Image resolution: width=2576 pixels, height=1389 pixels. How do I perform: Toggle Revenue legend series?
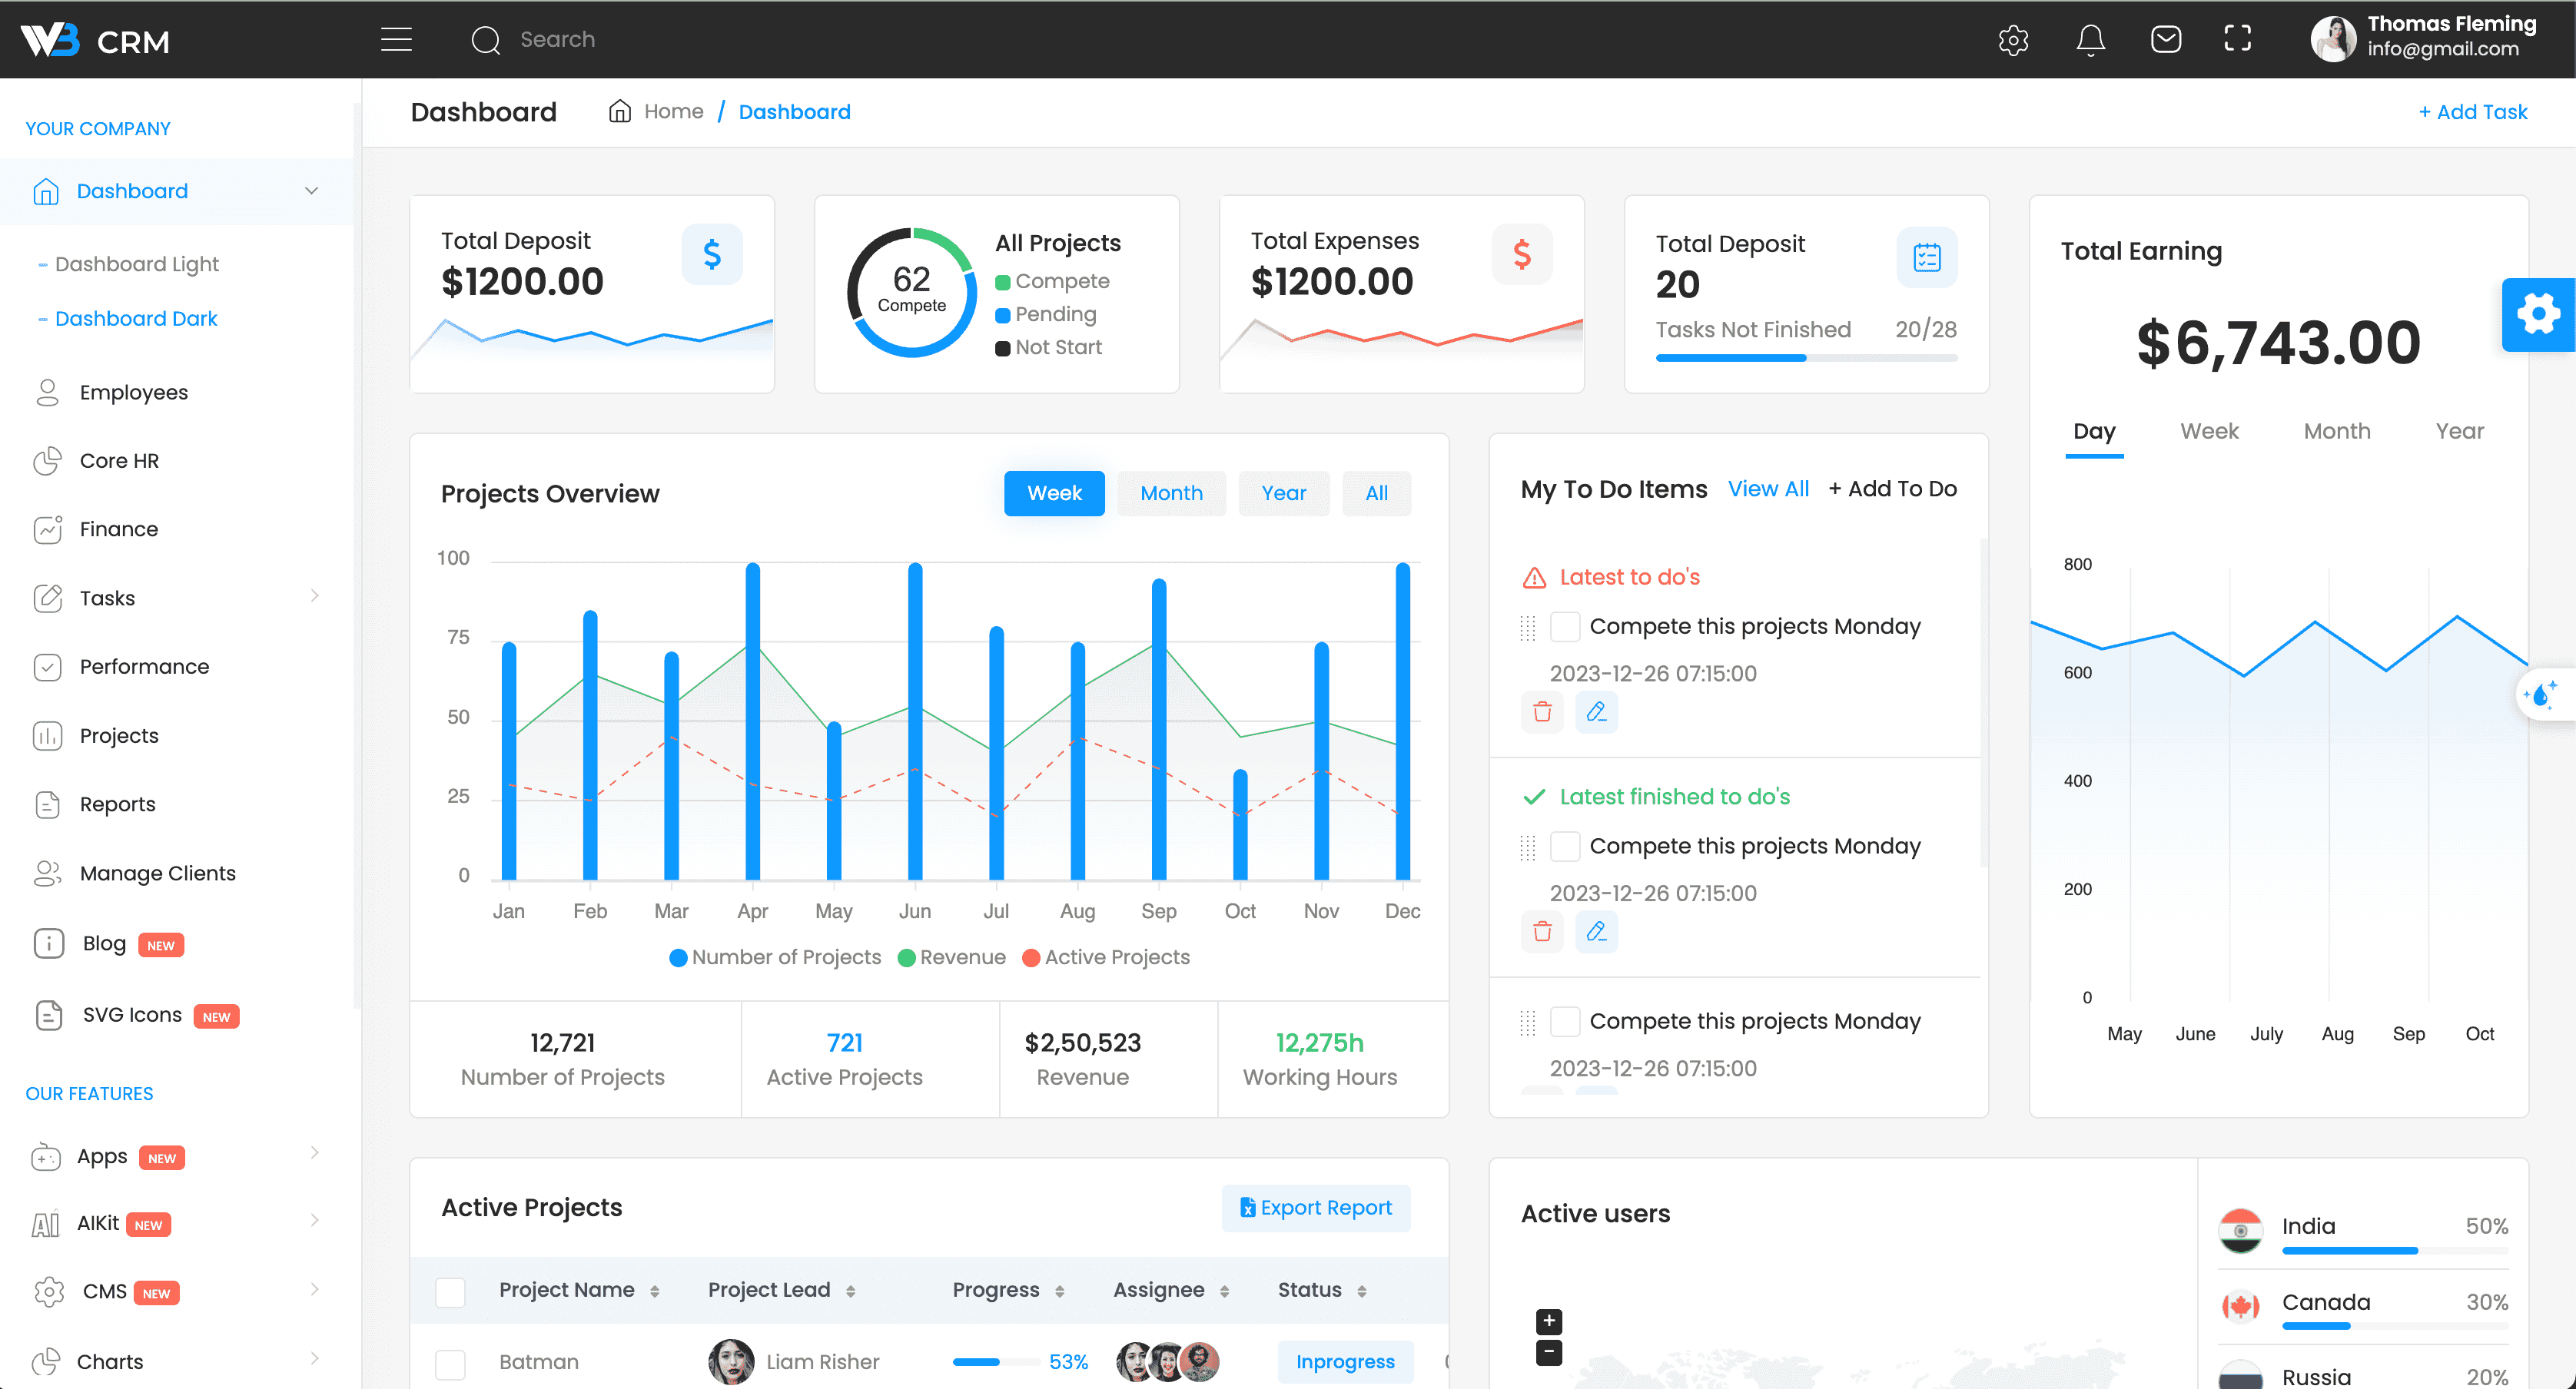[x=952, y=958]
